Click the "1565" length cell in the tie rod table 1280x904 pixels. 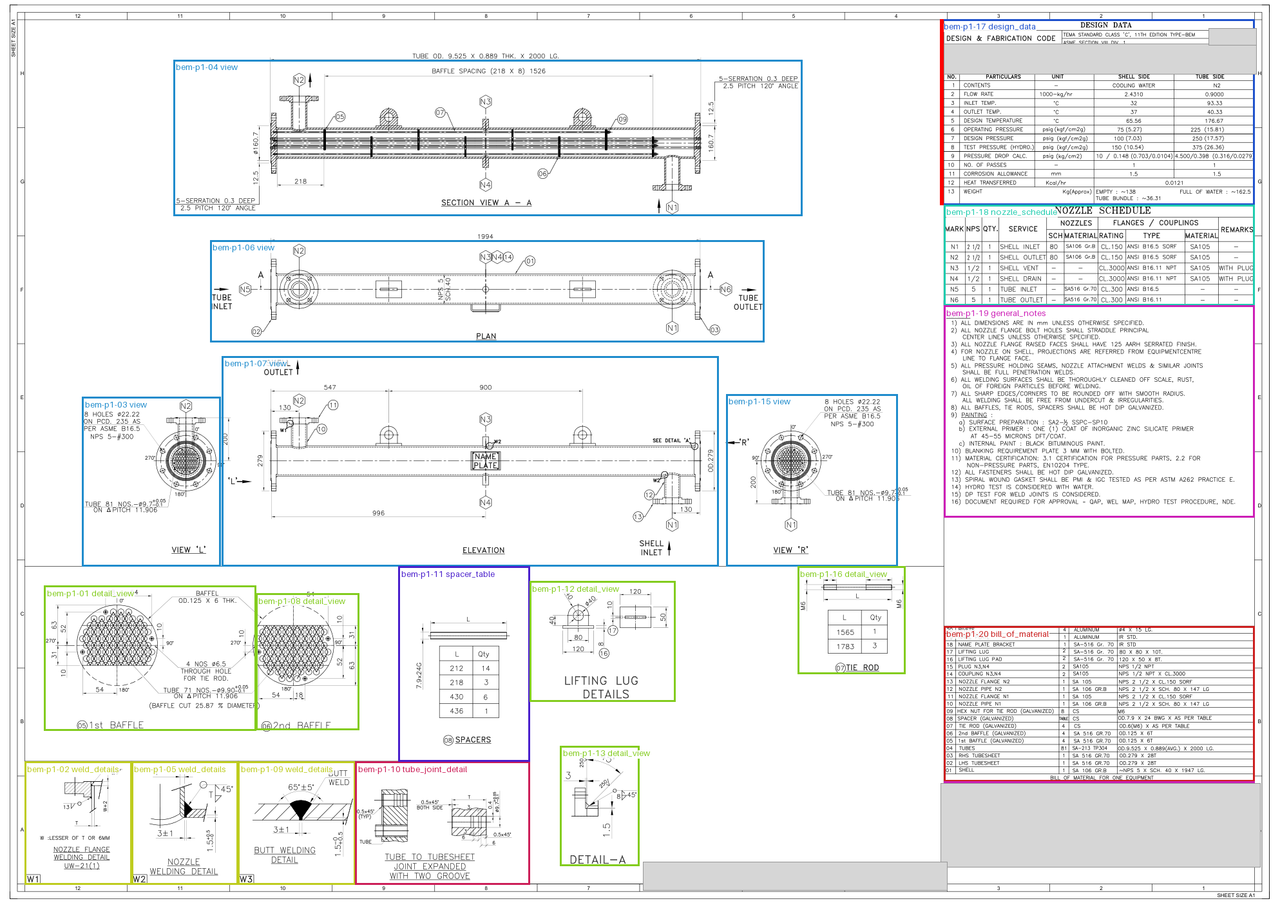pos(845,632)
